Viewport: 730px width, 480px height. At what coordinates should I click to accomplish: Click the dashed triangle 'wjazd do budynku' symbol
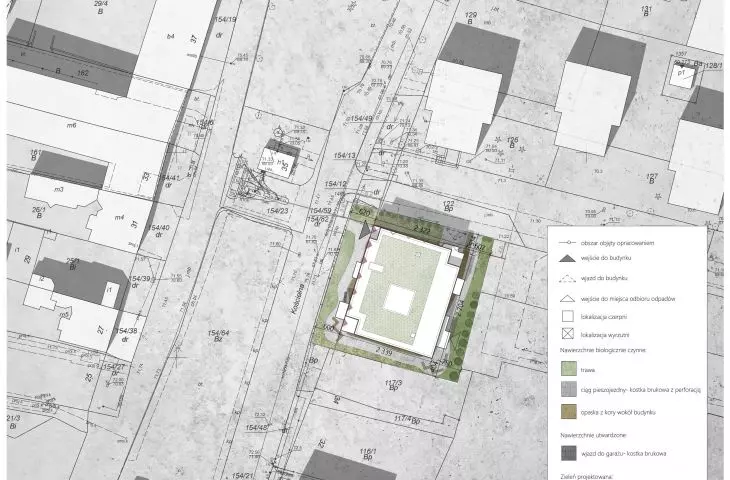point(567,279)
